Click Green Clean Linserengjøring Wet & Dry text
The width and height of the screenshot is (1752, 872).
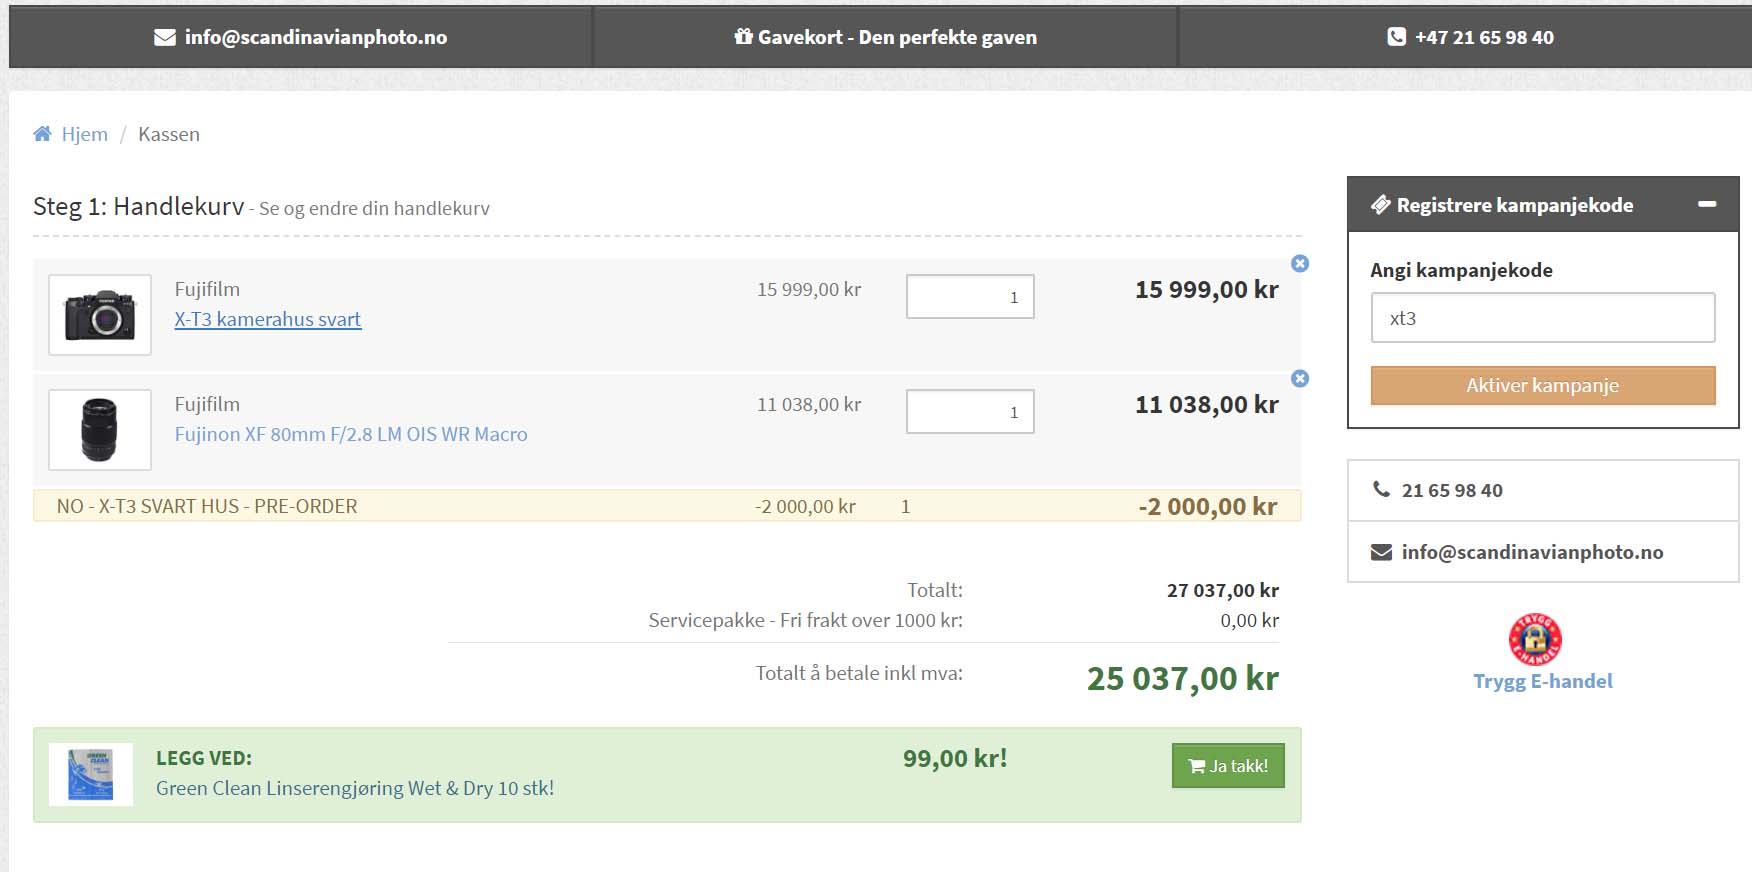click(355, 788)
